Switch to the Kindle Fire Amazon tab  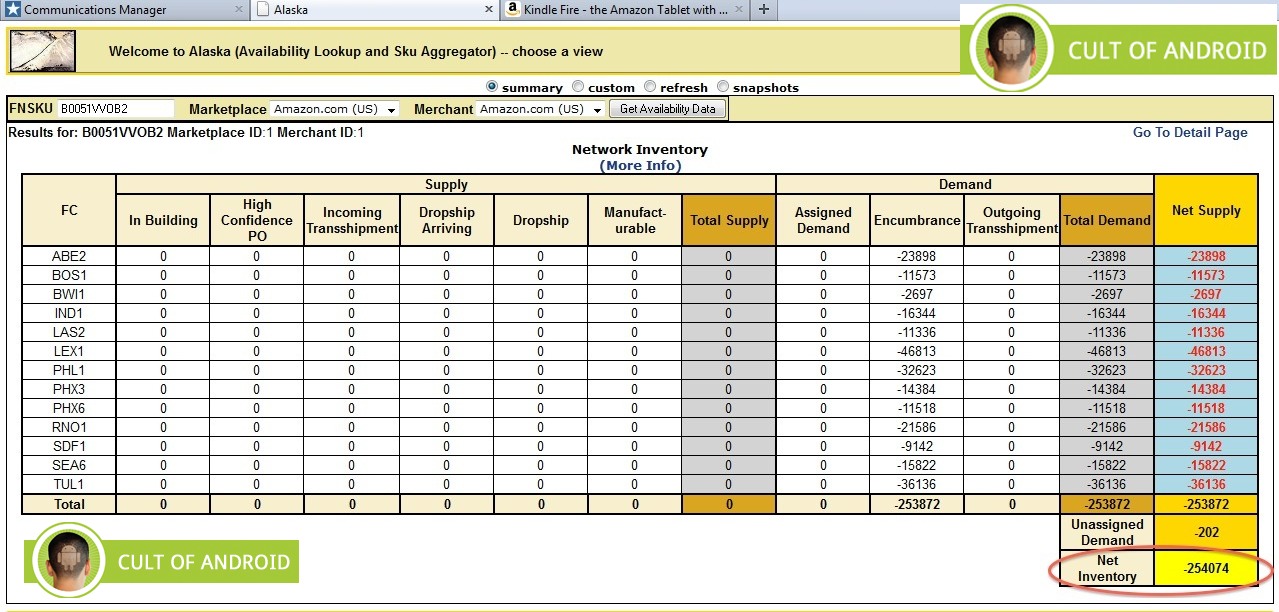click(x=626, y=10)
